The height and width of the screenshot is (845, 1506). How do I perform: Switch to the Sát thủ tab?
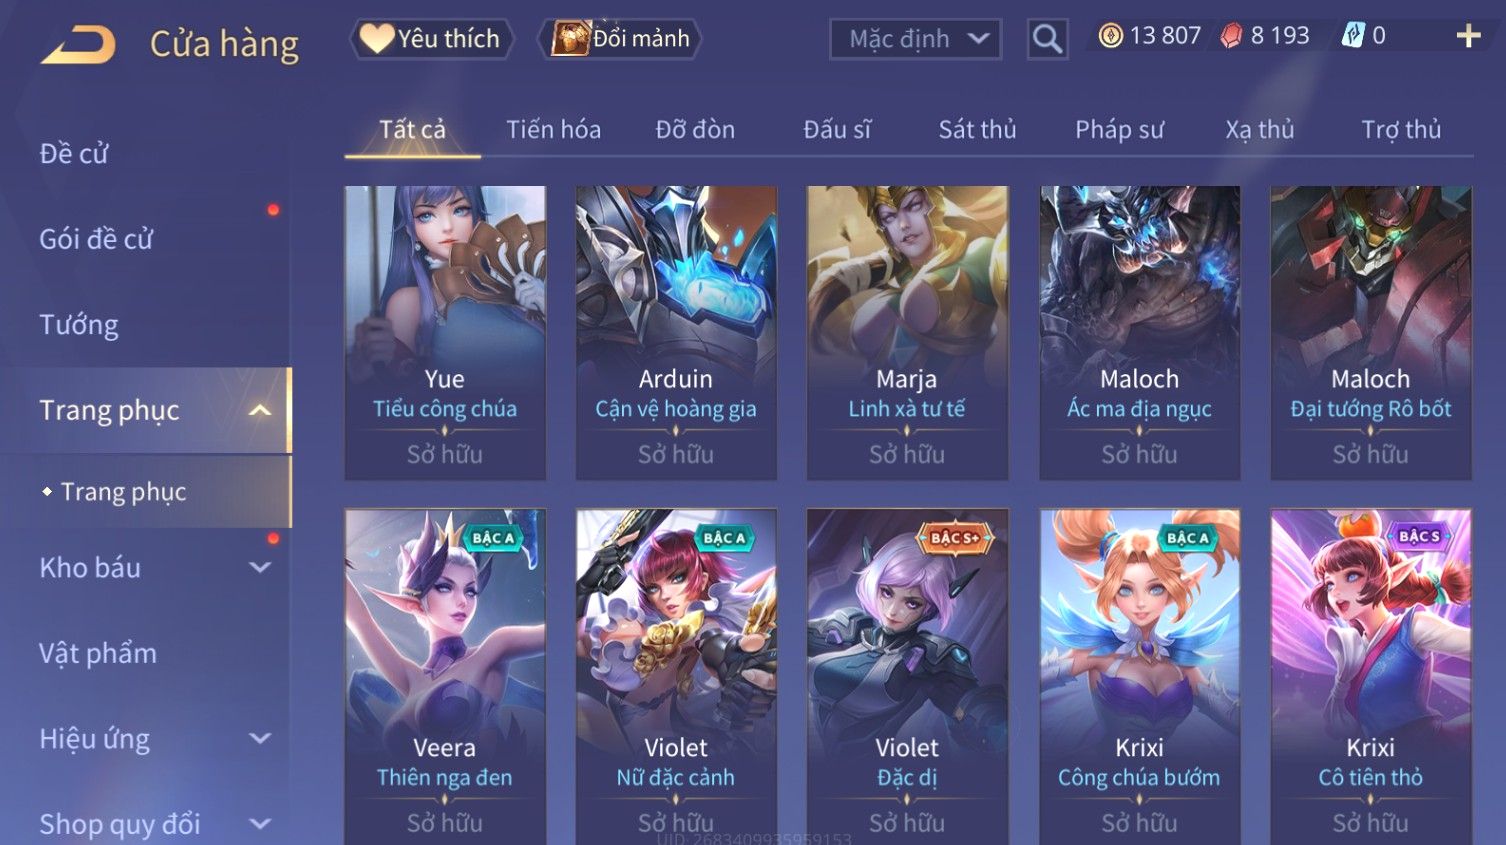[977, 130]
